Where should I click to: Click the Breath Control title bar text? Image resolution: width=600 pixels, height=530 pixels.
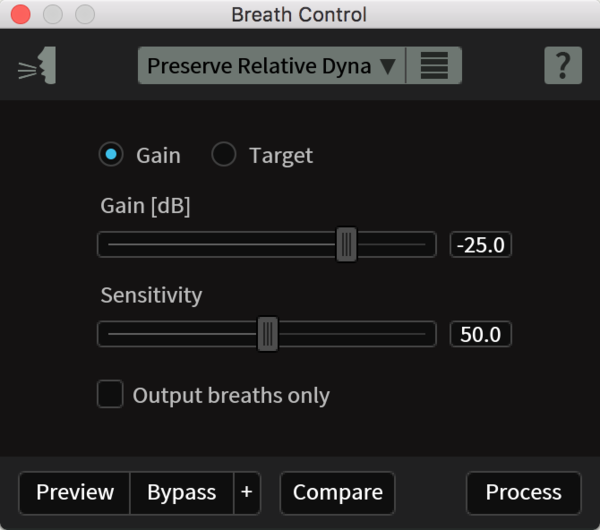click(x=299, y=14)
